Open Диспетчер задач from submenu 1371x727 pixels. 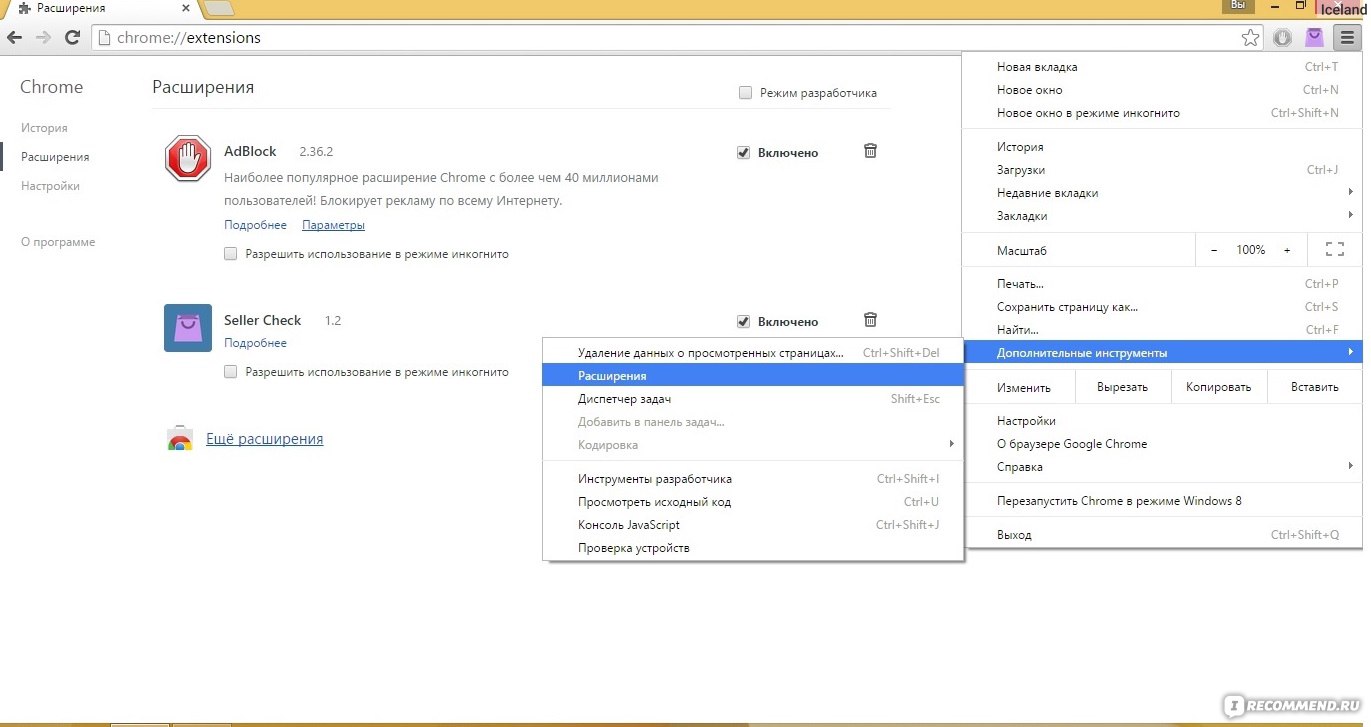pos(753,399)
